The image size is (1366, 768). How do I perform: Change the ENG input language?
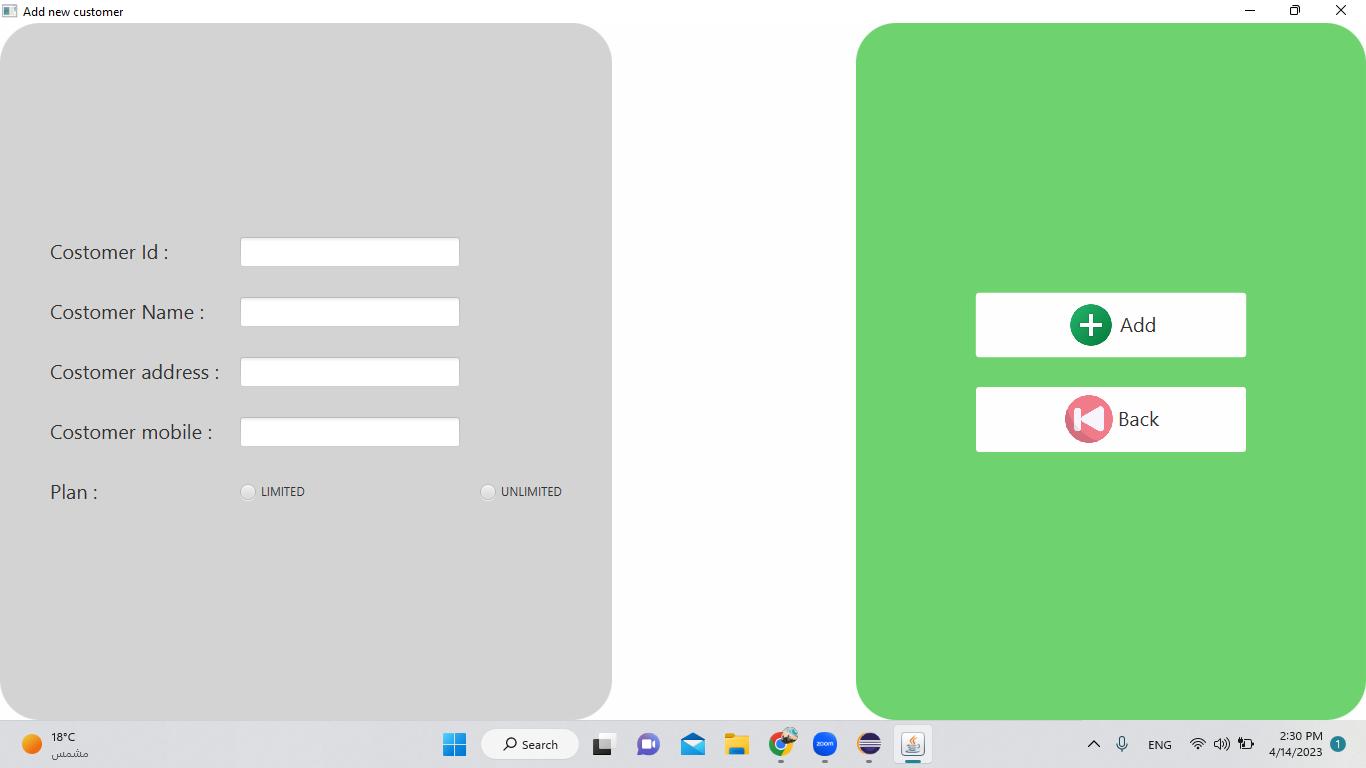coord(1160,745)
